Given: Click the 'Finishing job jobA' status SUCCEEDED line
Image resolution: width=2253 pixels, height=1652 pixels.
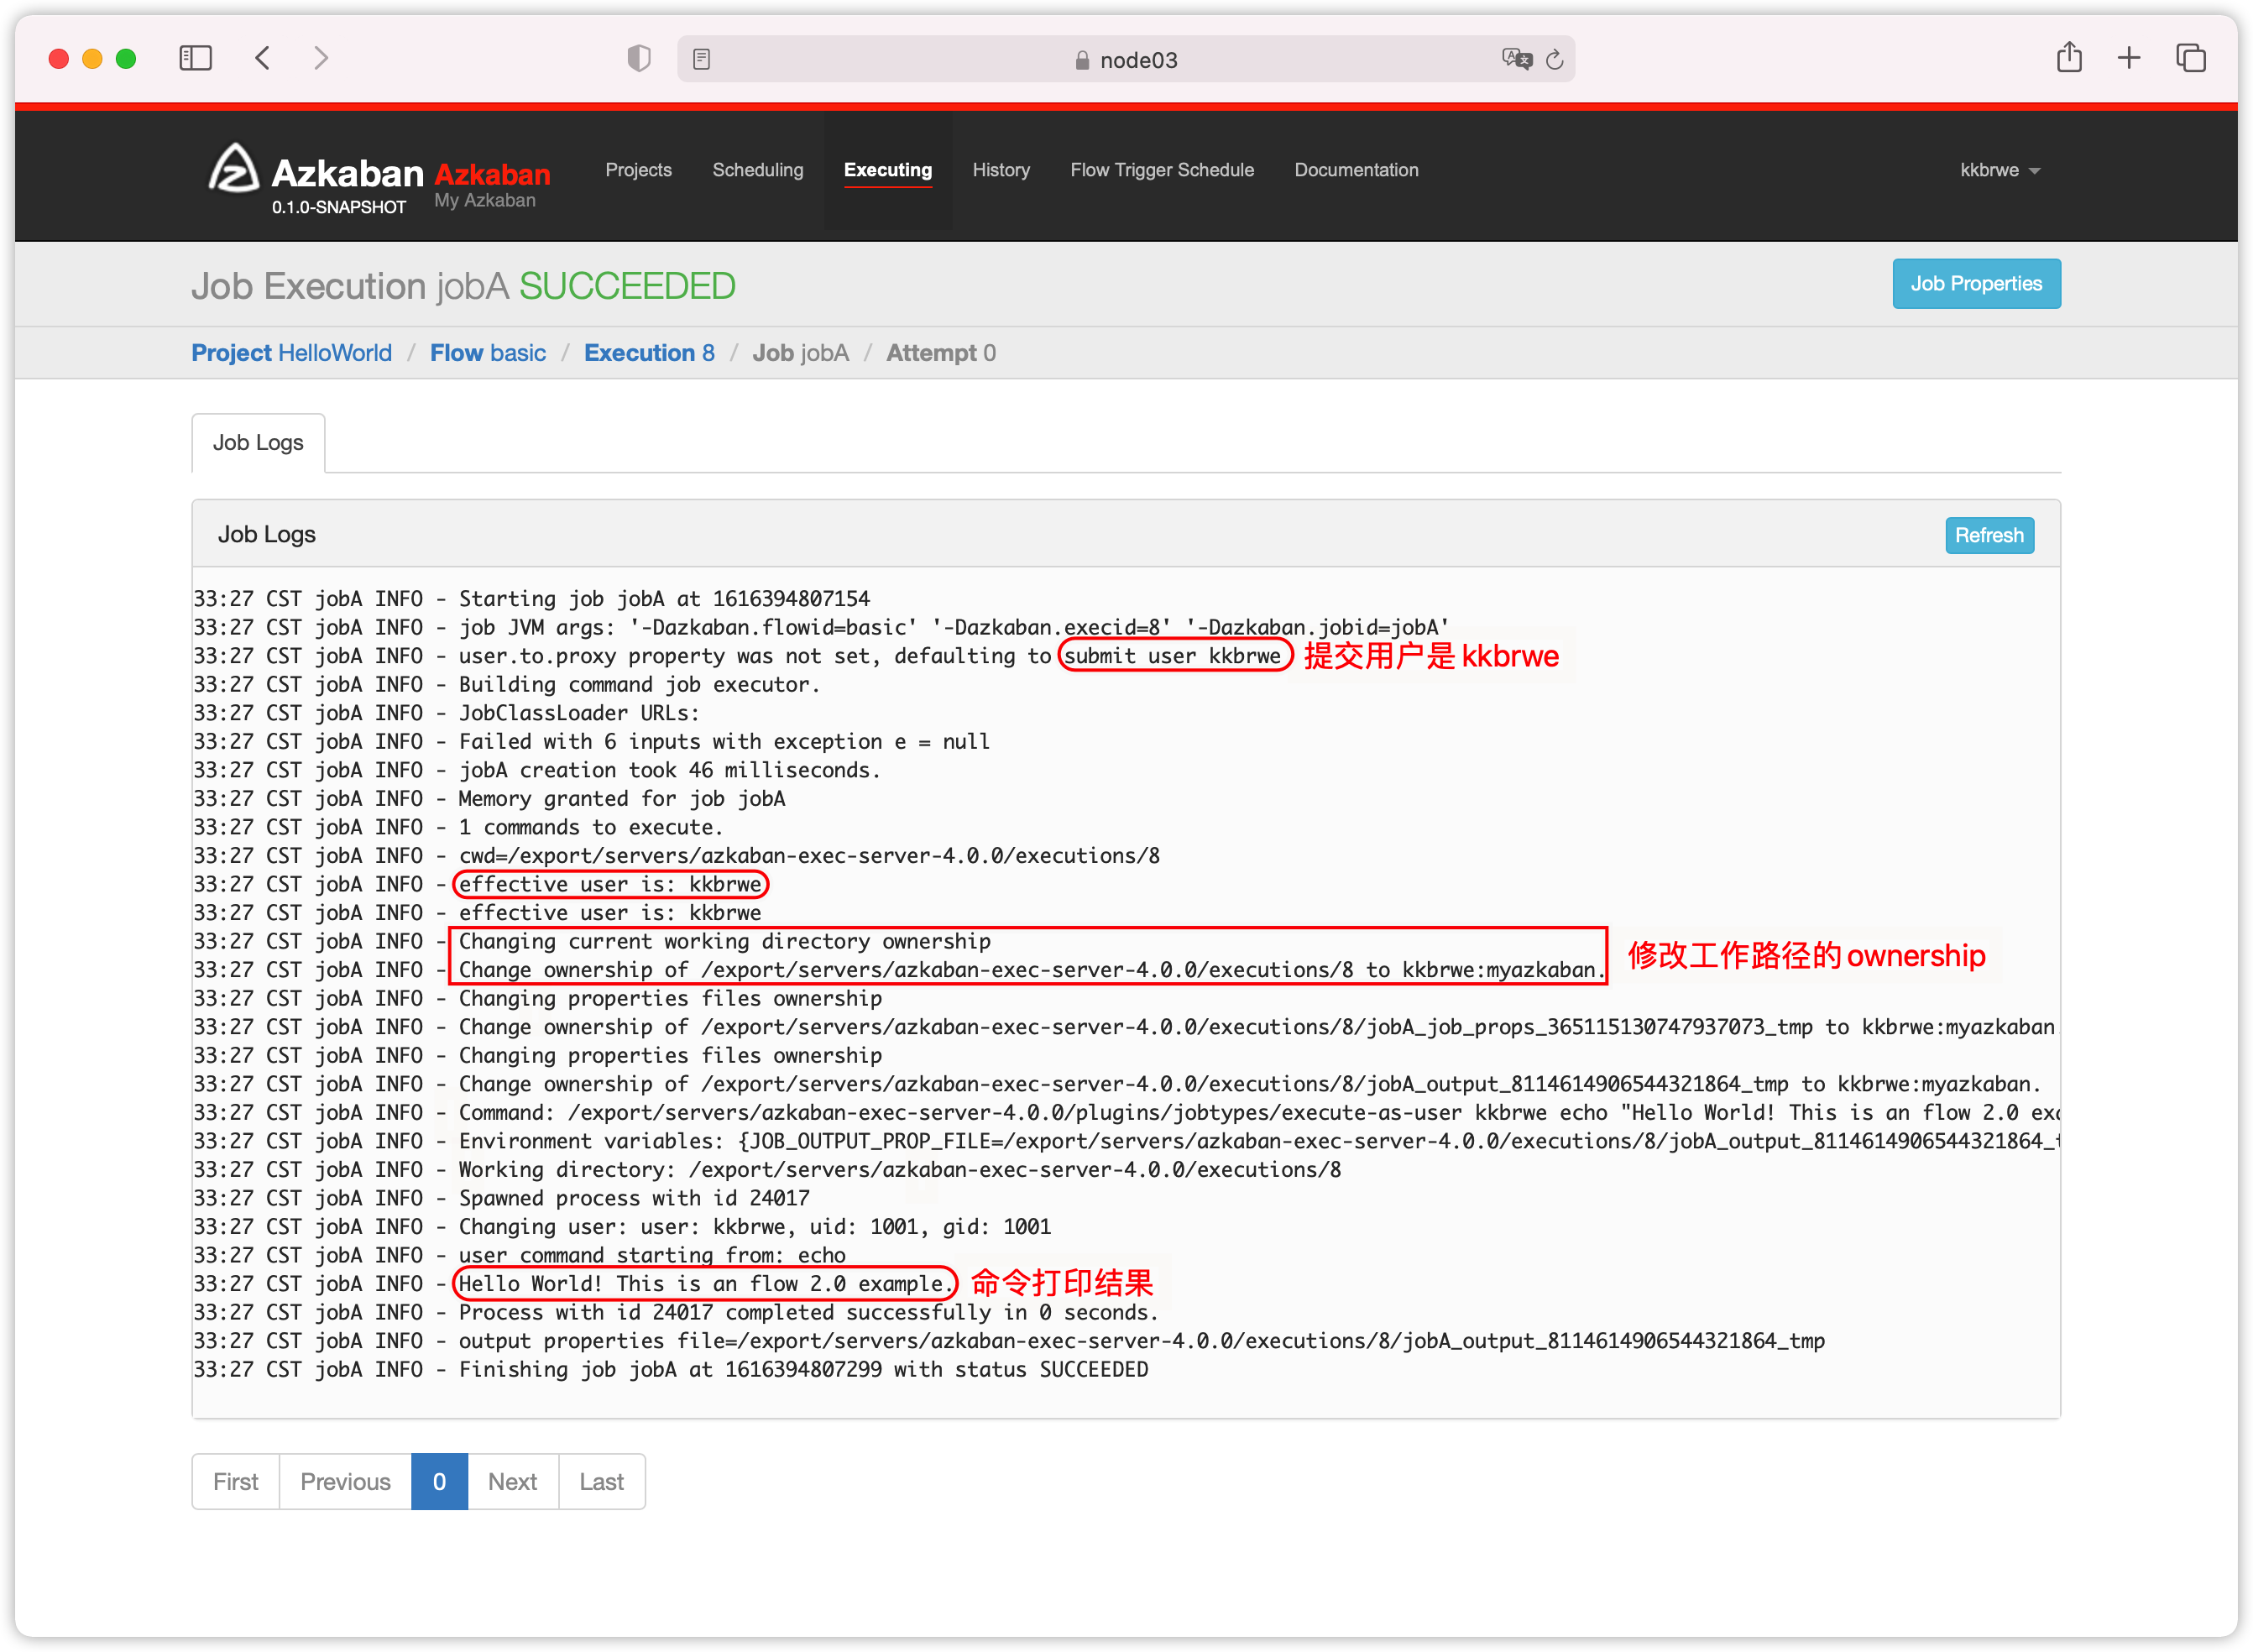Looking at the screenshot, I should coord(803,1369).
